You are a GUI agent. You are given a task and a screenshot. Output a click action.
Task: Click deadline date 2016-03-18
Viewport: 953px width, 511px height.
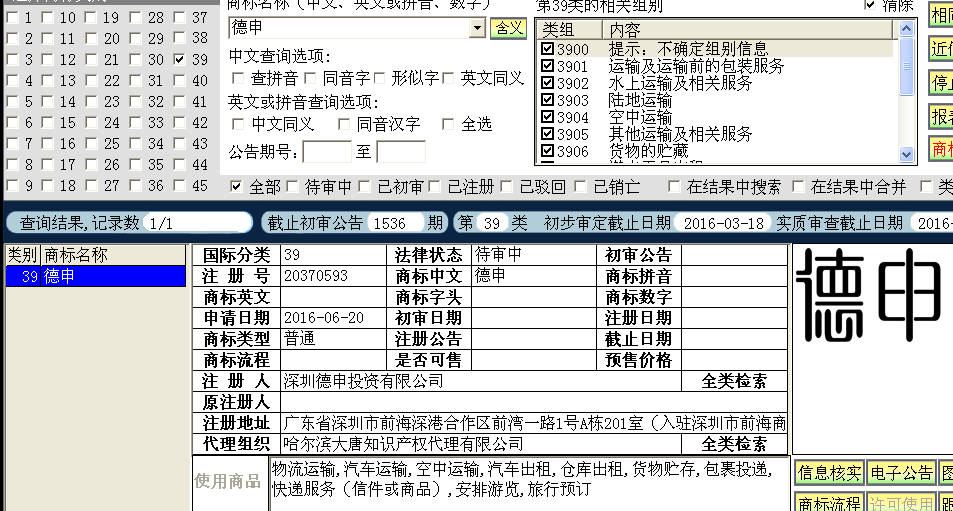pyautogui.click(x=723, y=223)
